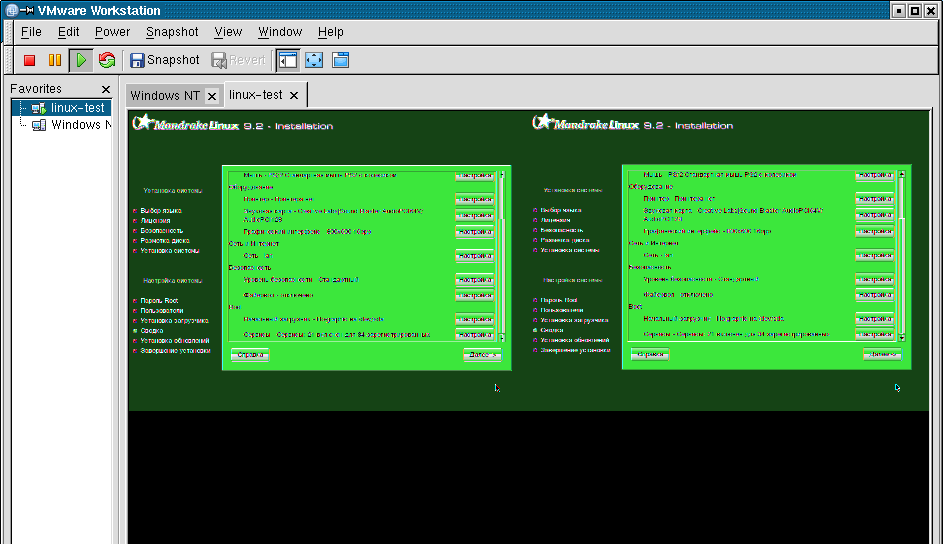This screenshot has height=544, width=943.
Task: Reset the virtual machine with the red-green arrows icon
Action: click(107, 60)
